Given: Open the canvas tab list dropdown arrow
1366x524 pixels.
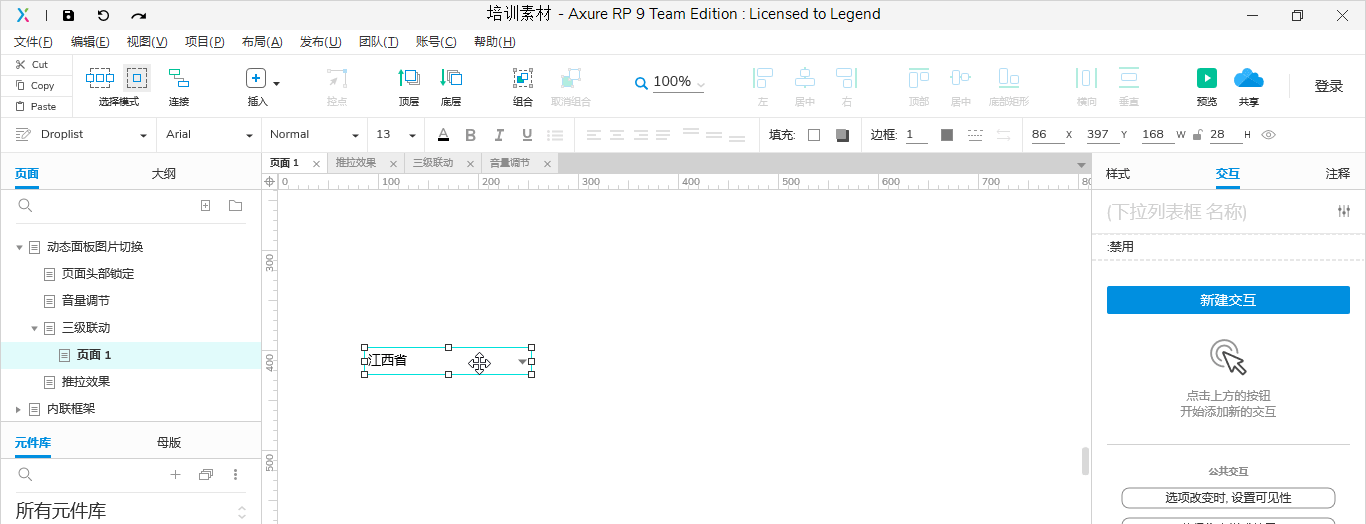Looking at the screenshot, I should coord(1081,164).
